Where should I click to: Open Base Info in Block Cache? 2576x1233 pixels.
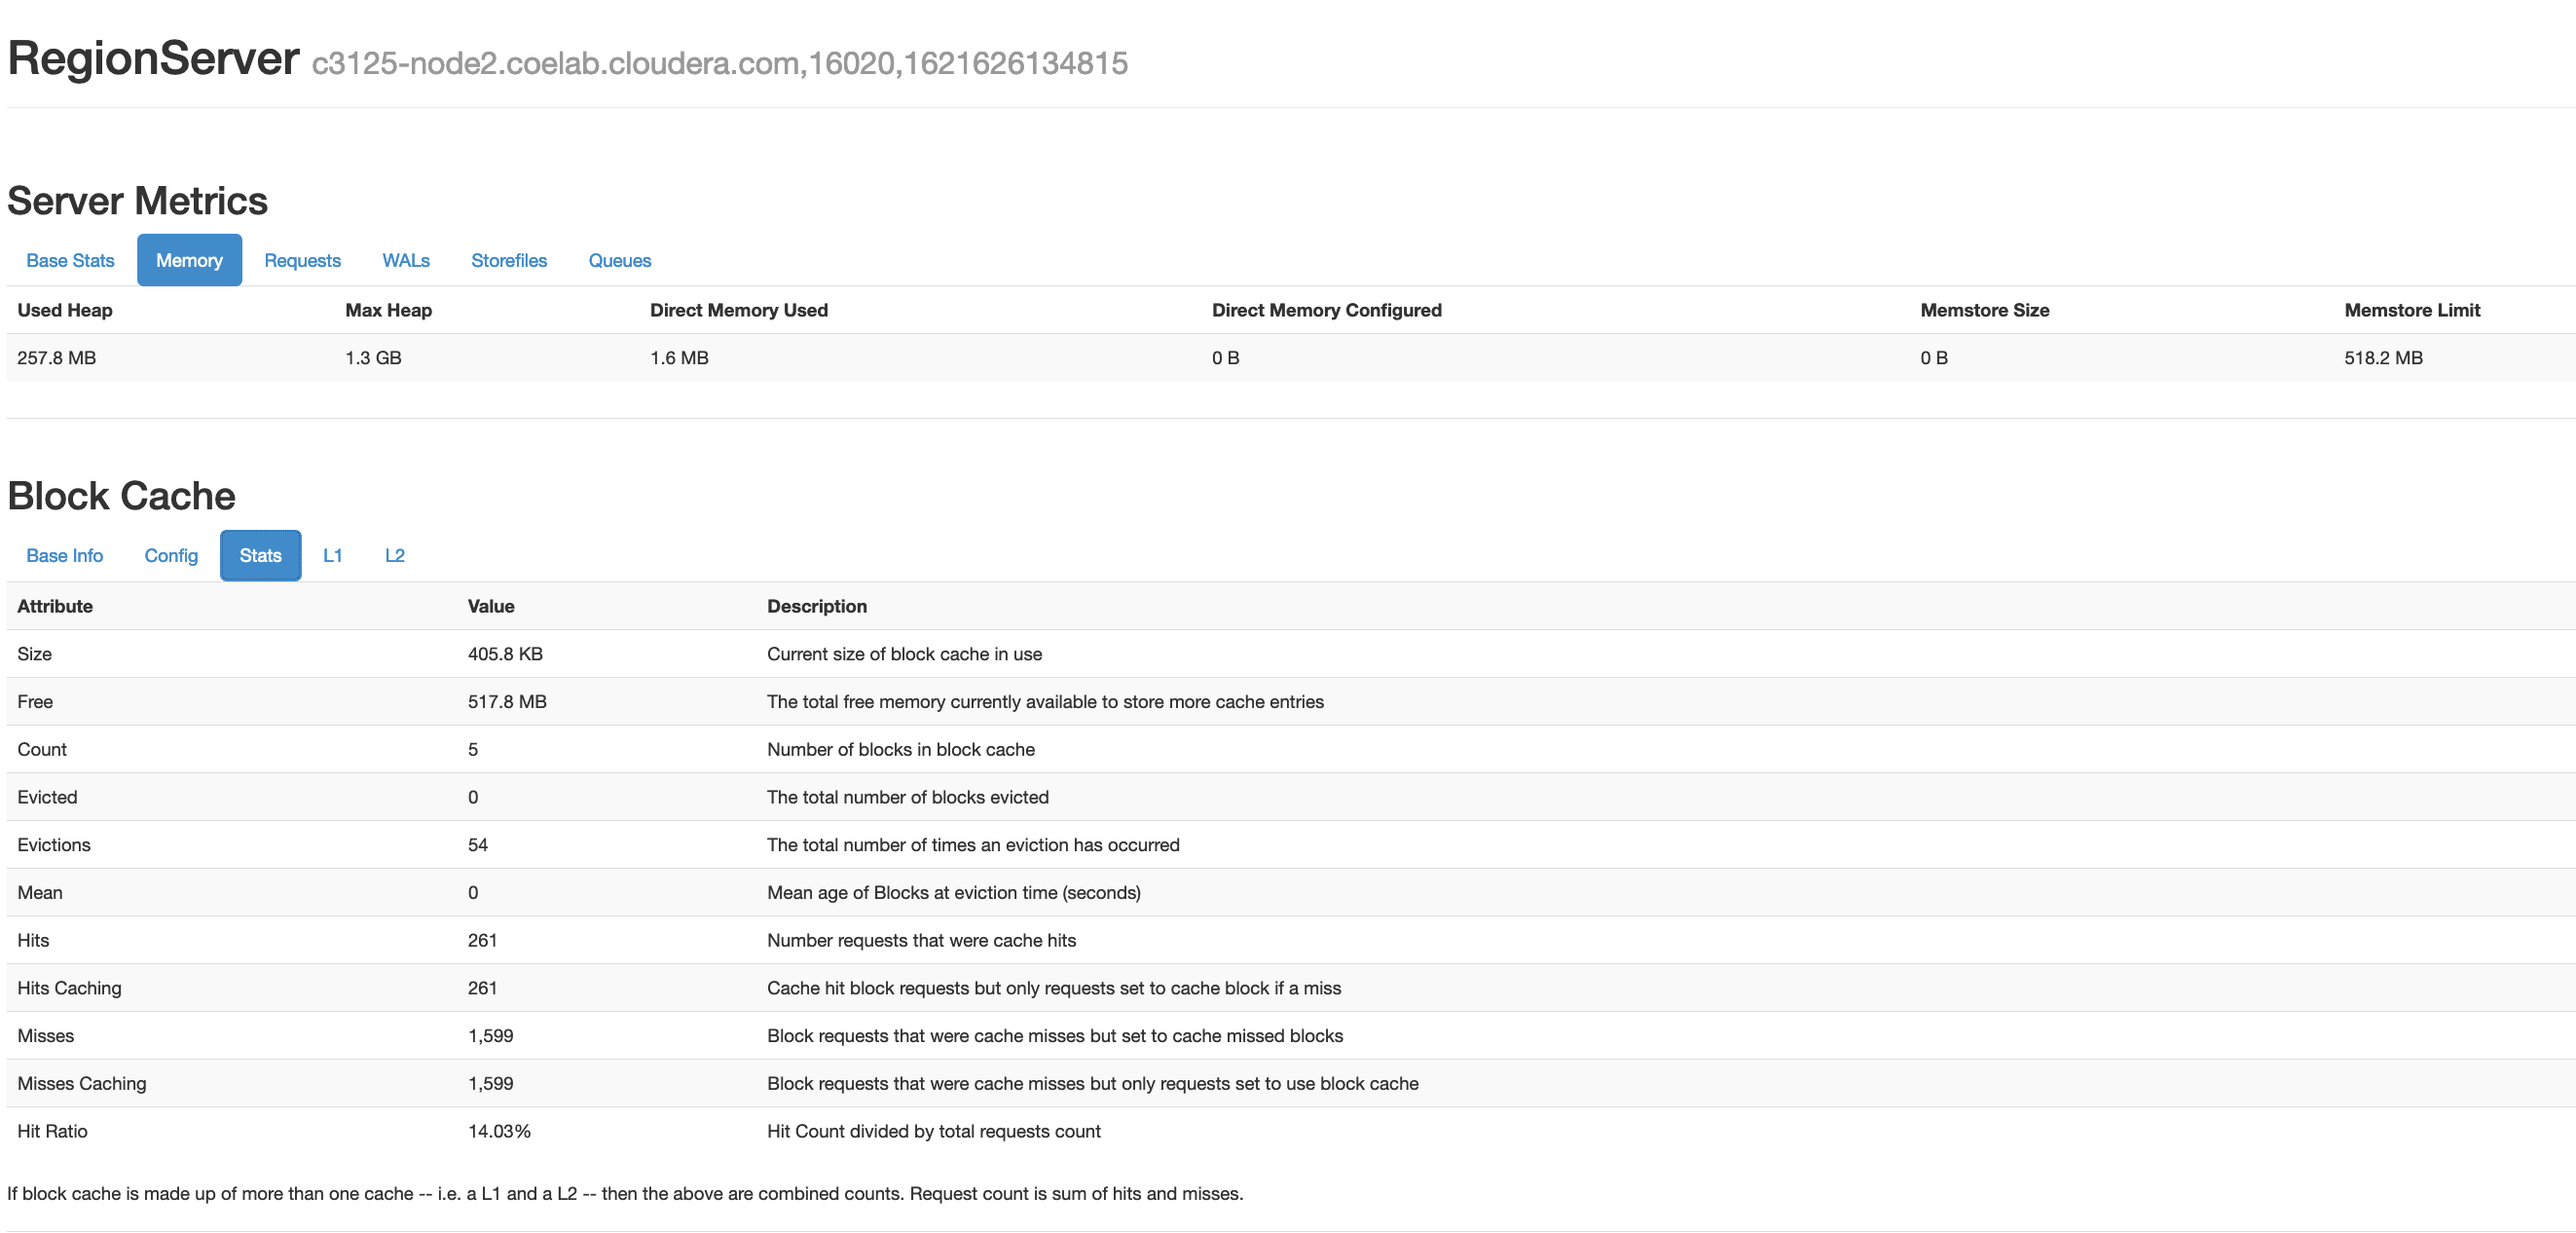coord(64,555)
